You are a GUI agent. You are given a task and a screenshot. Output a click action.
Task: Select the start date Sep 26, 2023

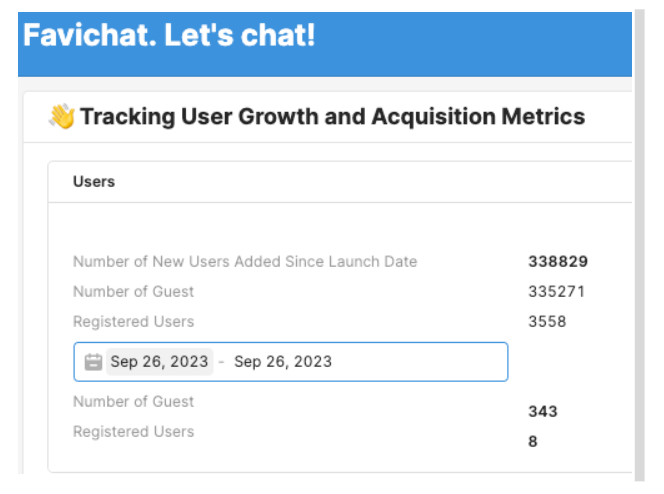pos(159,362)
